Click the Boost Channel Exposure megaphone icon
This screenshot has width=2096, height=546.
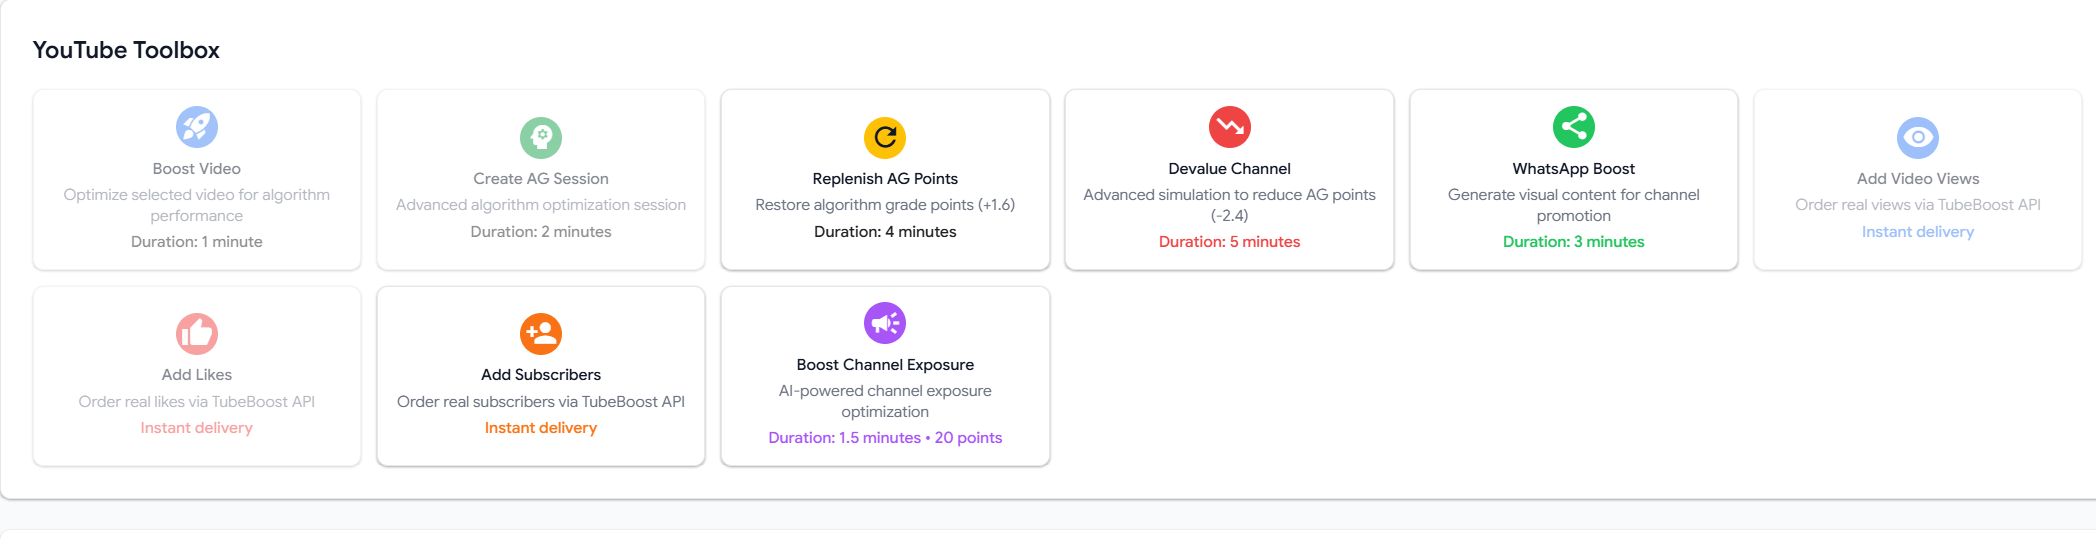pyautogui.click(x=885, y=323)
